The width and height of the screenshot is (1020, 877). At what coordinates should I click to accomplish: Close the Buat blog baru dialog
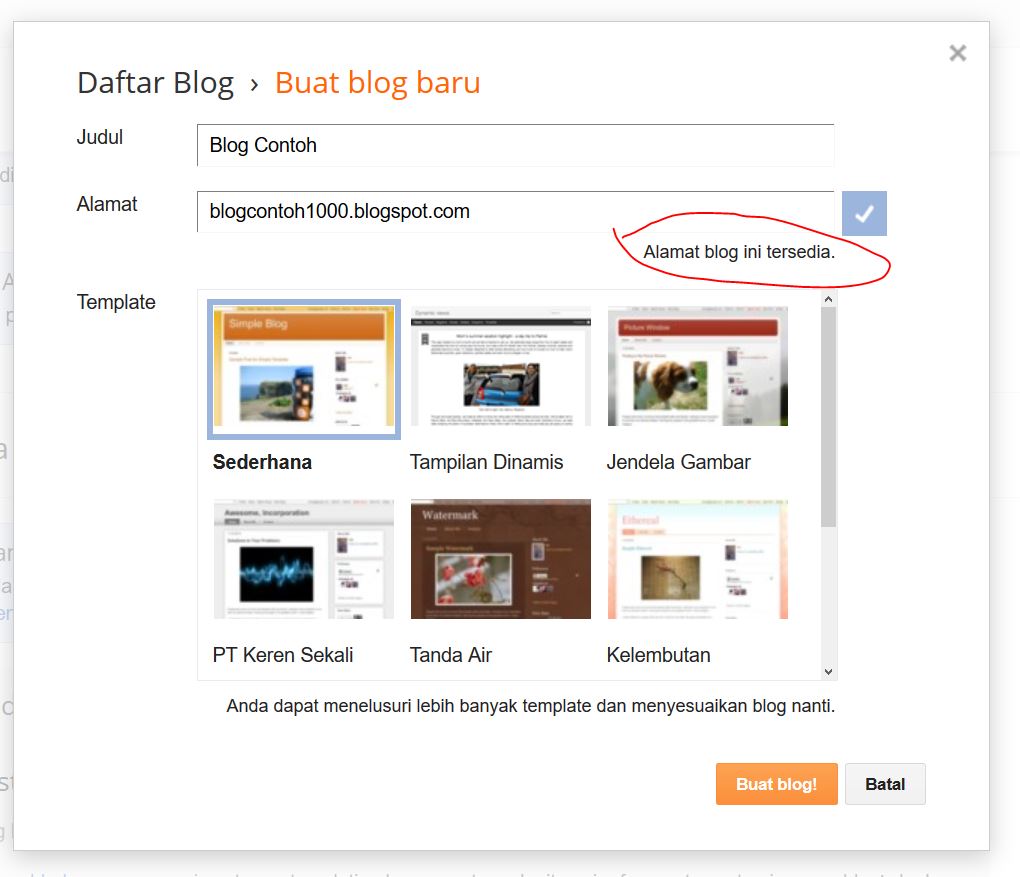click(x=957, y=53)
